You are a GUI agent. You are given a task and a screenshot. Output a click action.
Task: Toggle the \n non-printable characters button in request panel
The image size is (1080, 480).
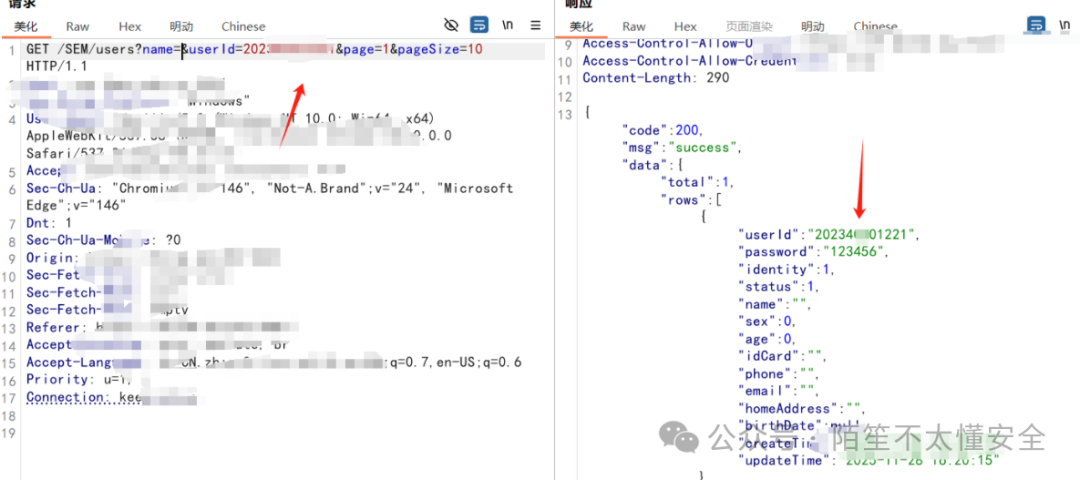point(508,25)
